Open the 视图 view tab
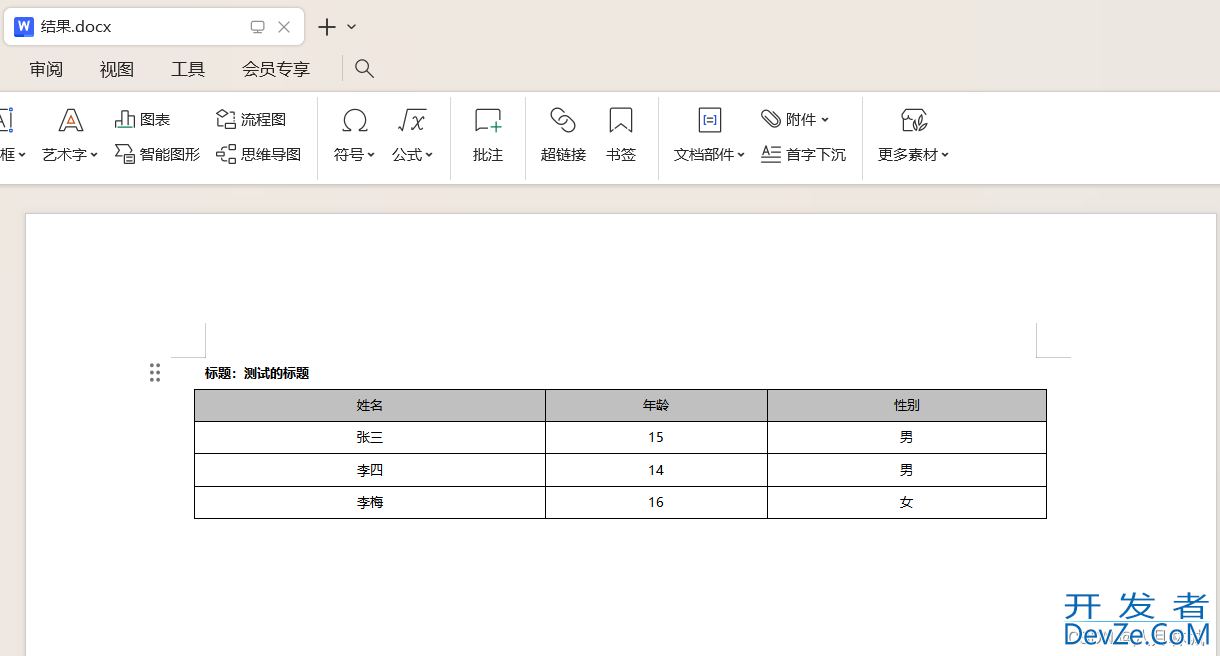 pyautogui.click(x=117, y=69)
